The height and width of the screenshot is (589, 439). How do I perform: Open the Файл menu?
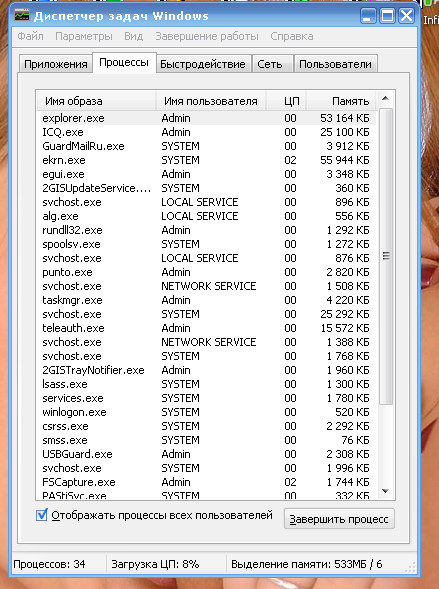click(x=30, y=36)
